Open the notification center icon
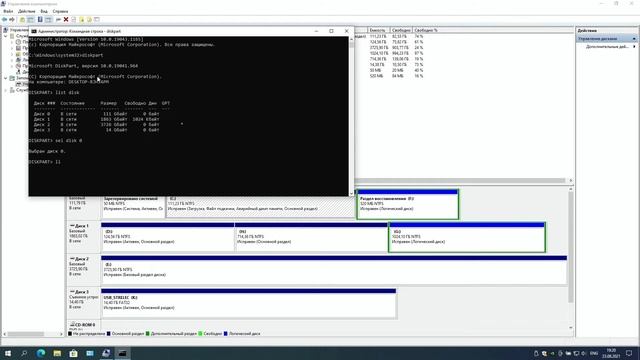 pyautogui.click(x=629, y=353)
